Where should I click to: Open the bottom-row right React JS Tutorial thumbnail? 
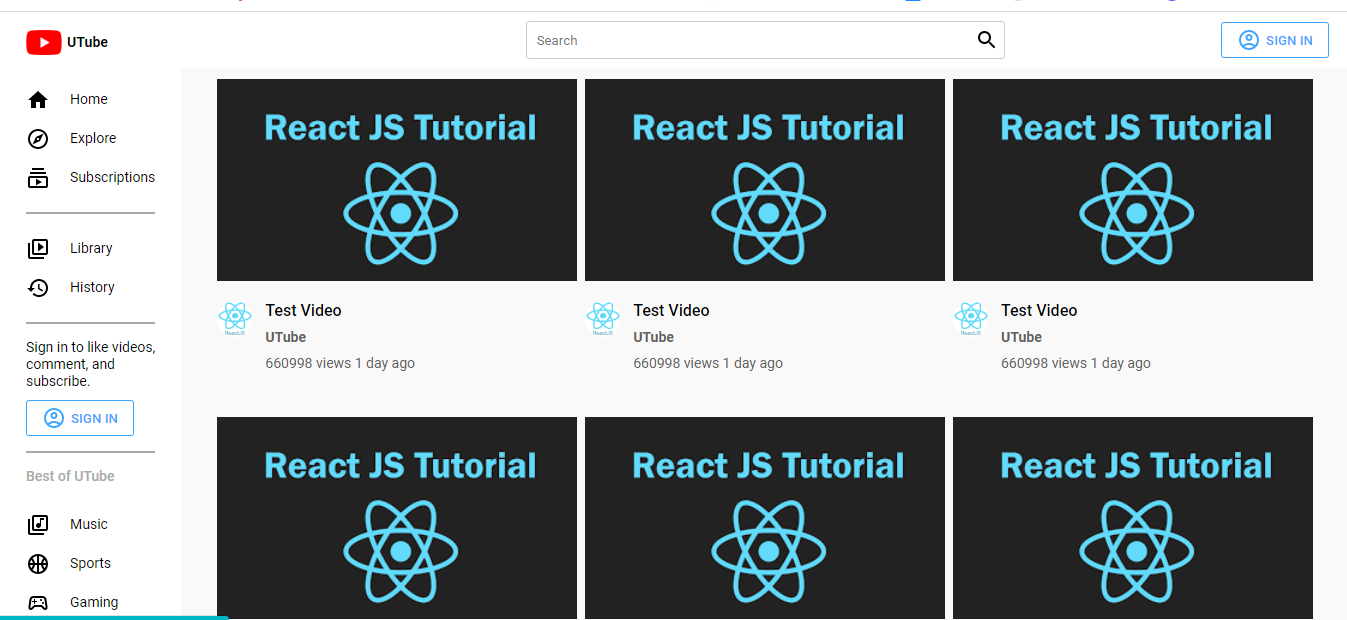(1133, 518)
